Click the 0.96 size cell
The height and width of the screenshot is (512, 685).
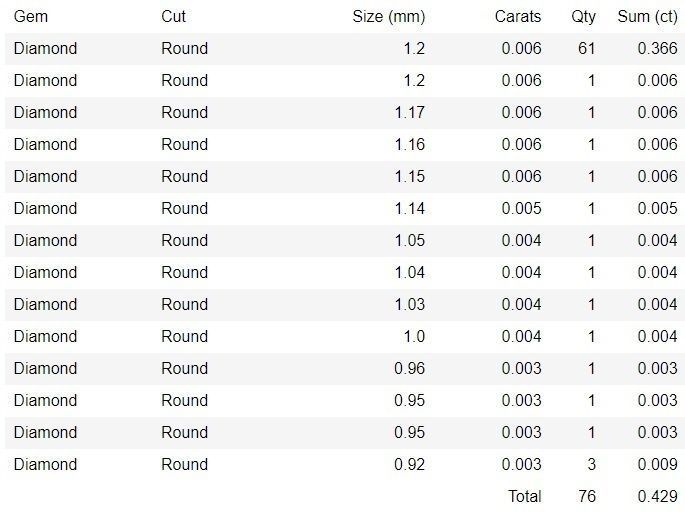409,368
